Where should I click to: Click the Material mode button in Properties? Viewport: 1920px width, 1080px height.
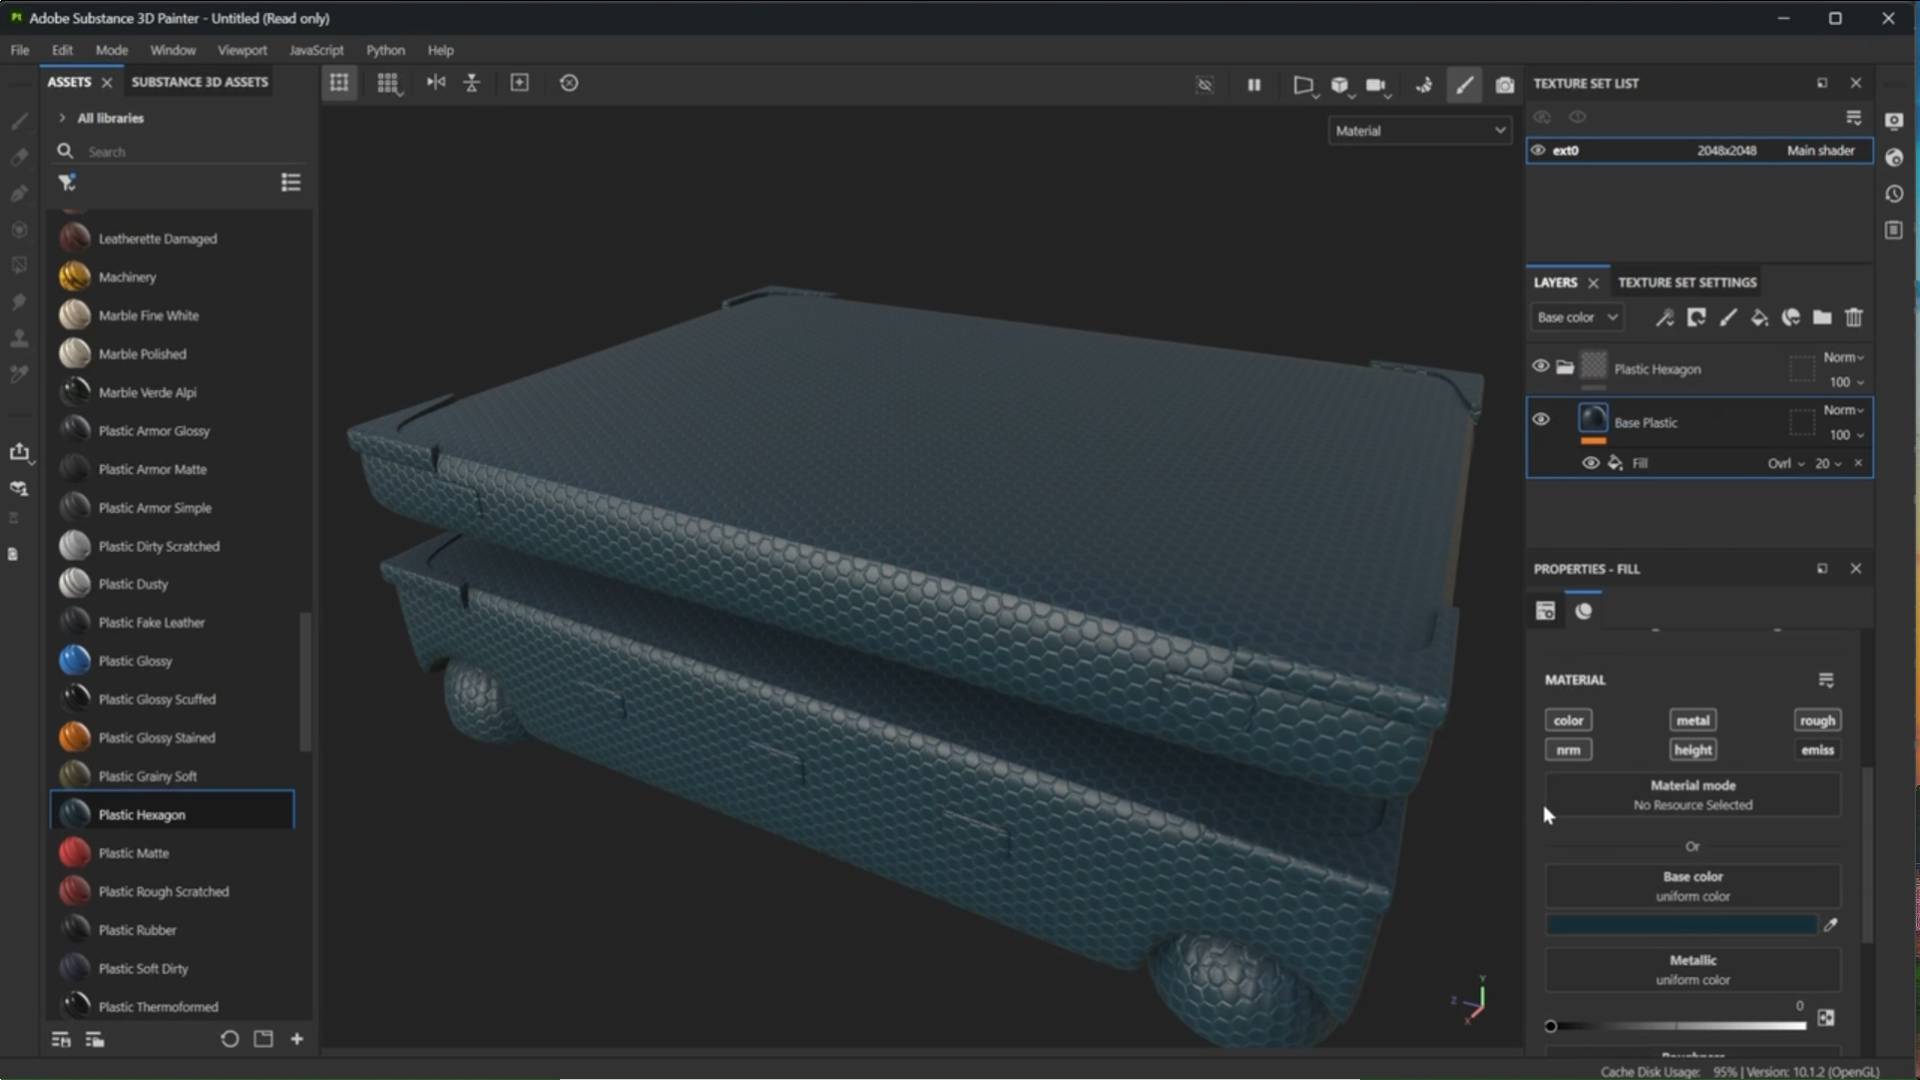click(x=1692, y=794)
